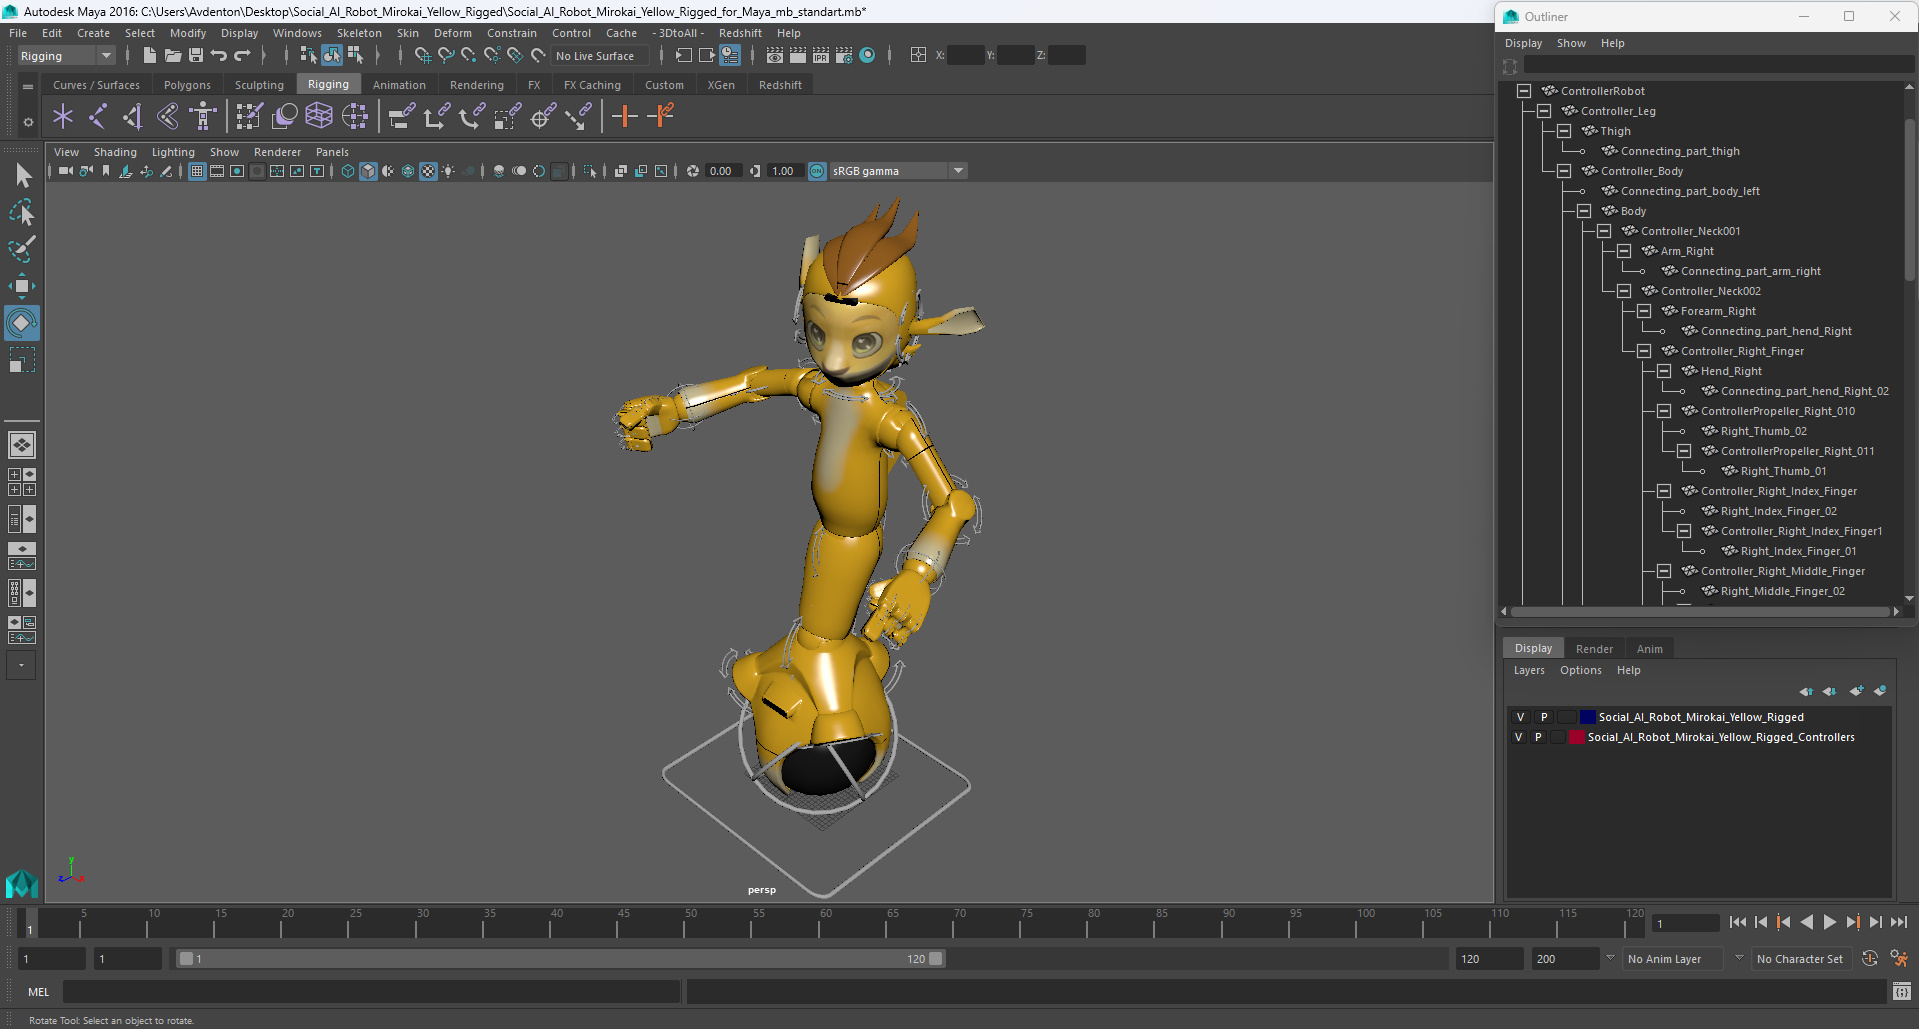Open a scene file icon

pos(172,56)
